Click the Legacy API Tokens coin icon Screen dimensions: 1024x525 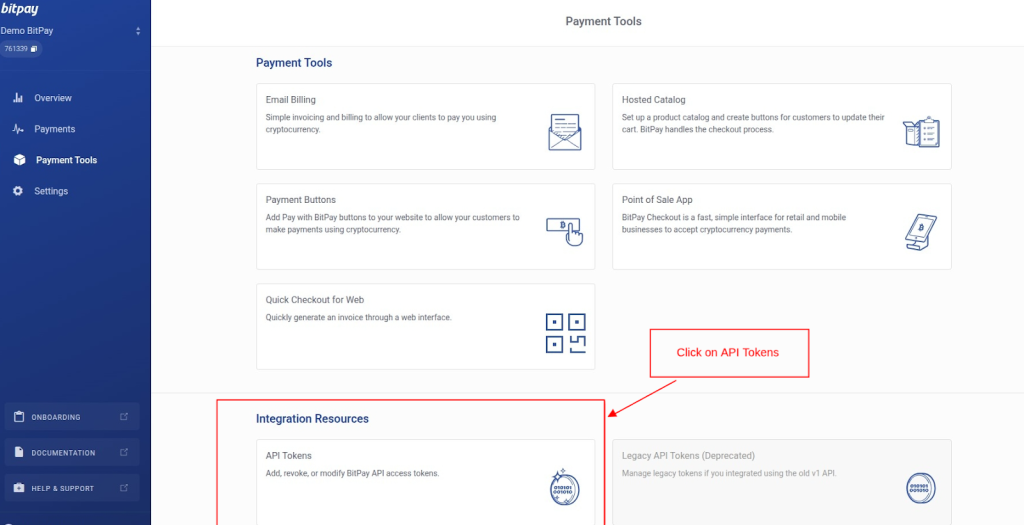pos(921,488)
